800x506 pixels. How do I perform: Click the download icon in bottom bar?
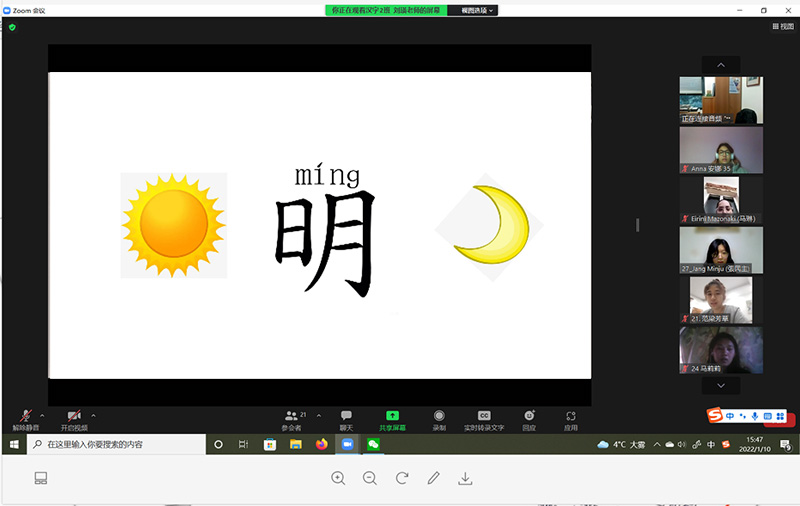pyautogui.click(x=465, y=478)
